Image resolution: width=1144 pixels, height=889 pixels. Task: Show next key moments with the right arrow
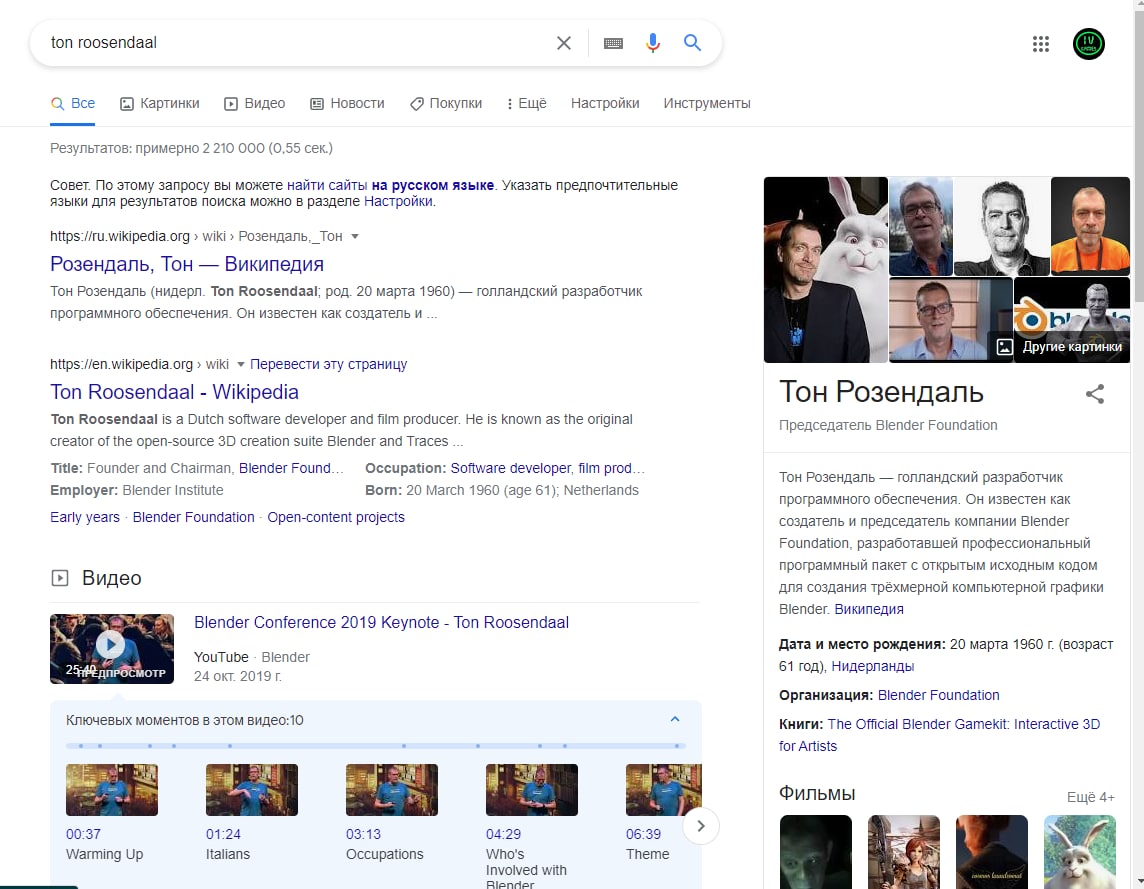[x=700, y=826]
